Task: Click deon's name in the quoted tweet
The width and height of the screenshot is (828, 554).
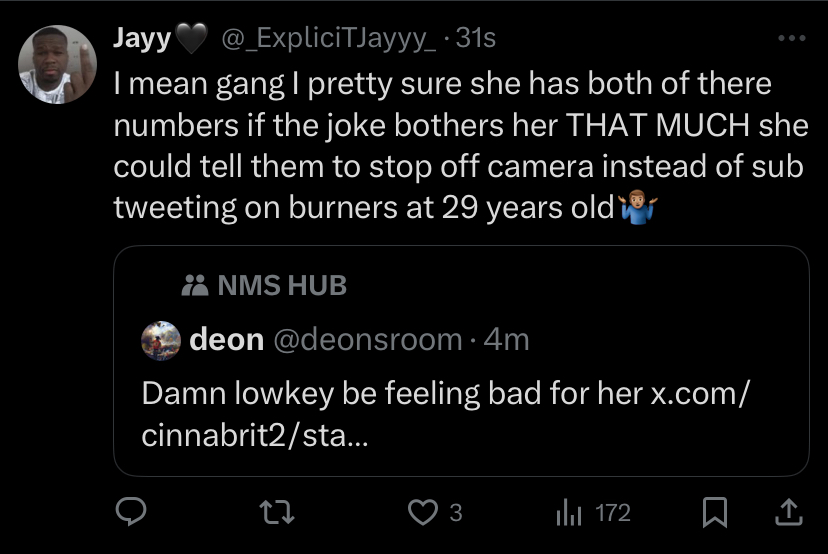Action: [226, 340]
